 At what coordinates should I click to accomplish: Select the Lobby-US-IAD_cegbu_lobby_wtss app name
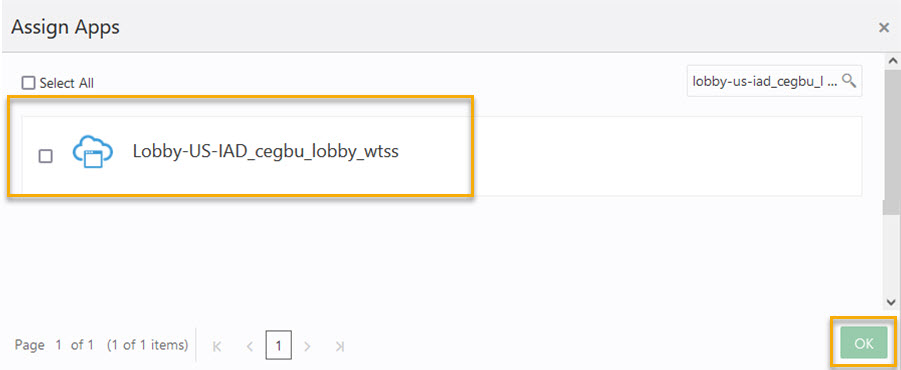265,152
